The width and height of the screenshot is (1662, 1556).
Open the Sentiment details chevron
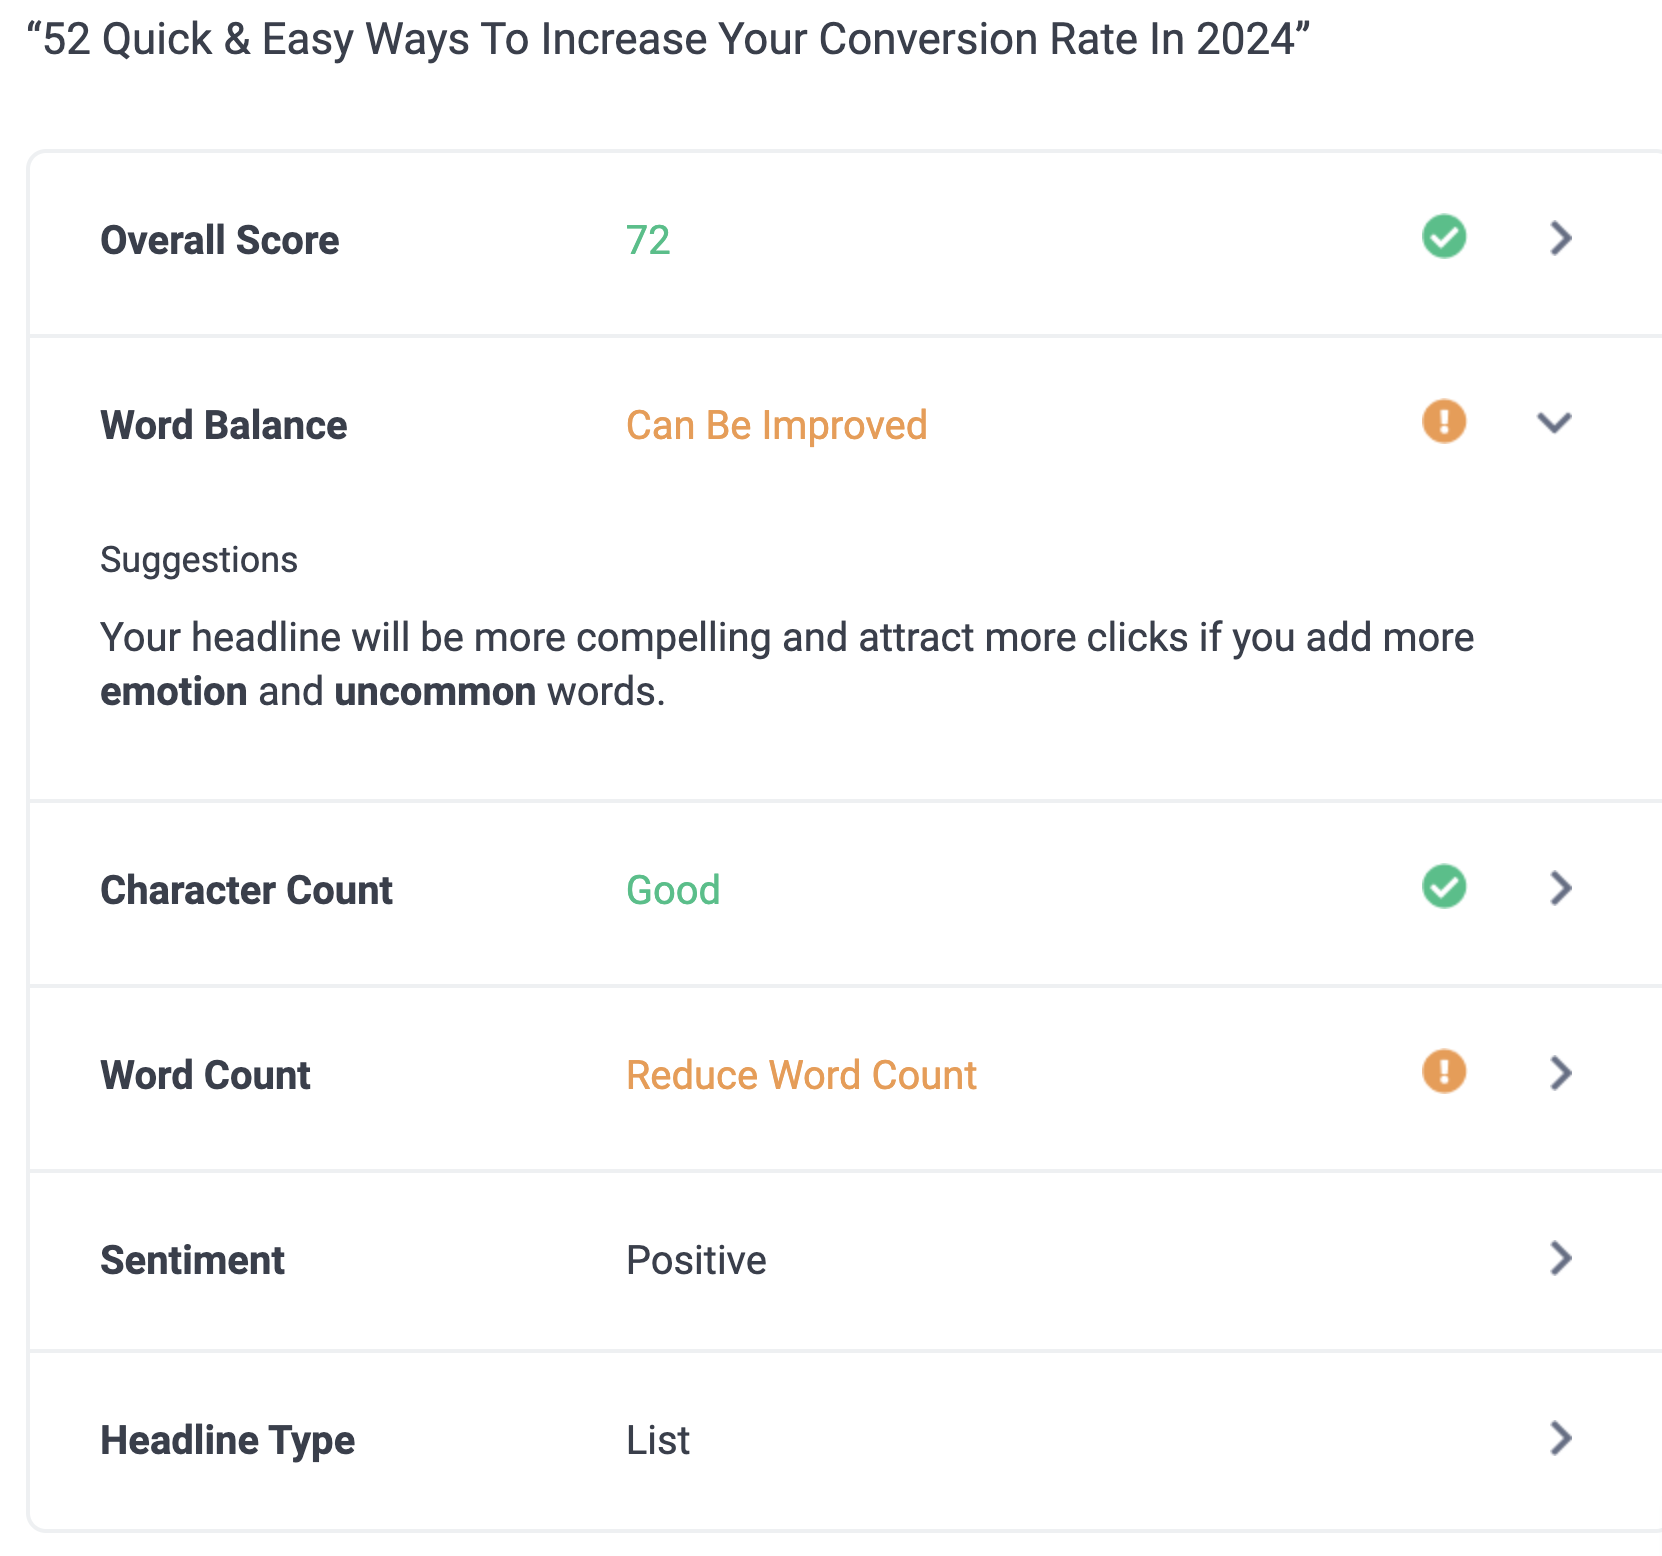(x=1560, y=1258)
